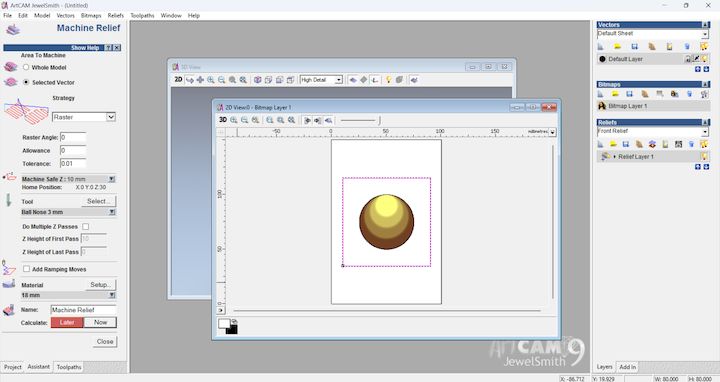The height and width of the screenshot is (382, 720).
Task: Open the Vectors menu
Action: (x=66, y=15)
